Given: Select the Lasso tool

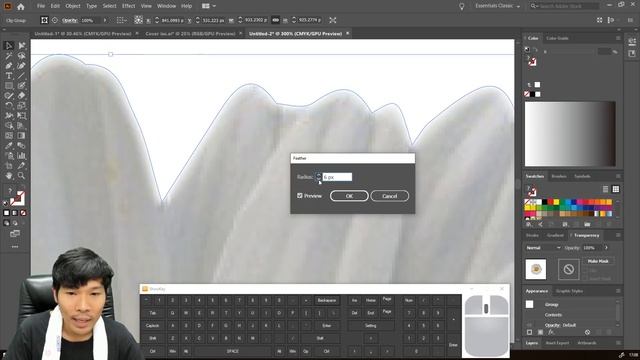Looking at the screenshot, I should [x=21, y=56].
